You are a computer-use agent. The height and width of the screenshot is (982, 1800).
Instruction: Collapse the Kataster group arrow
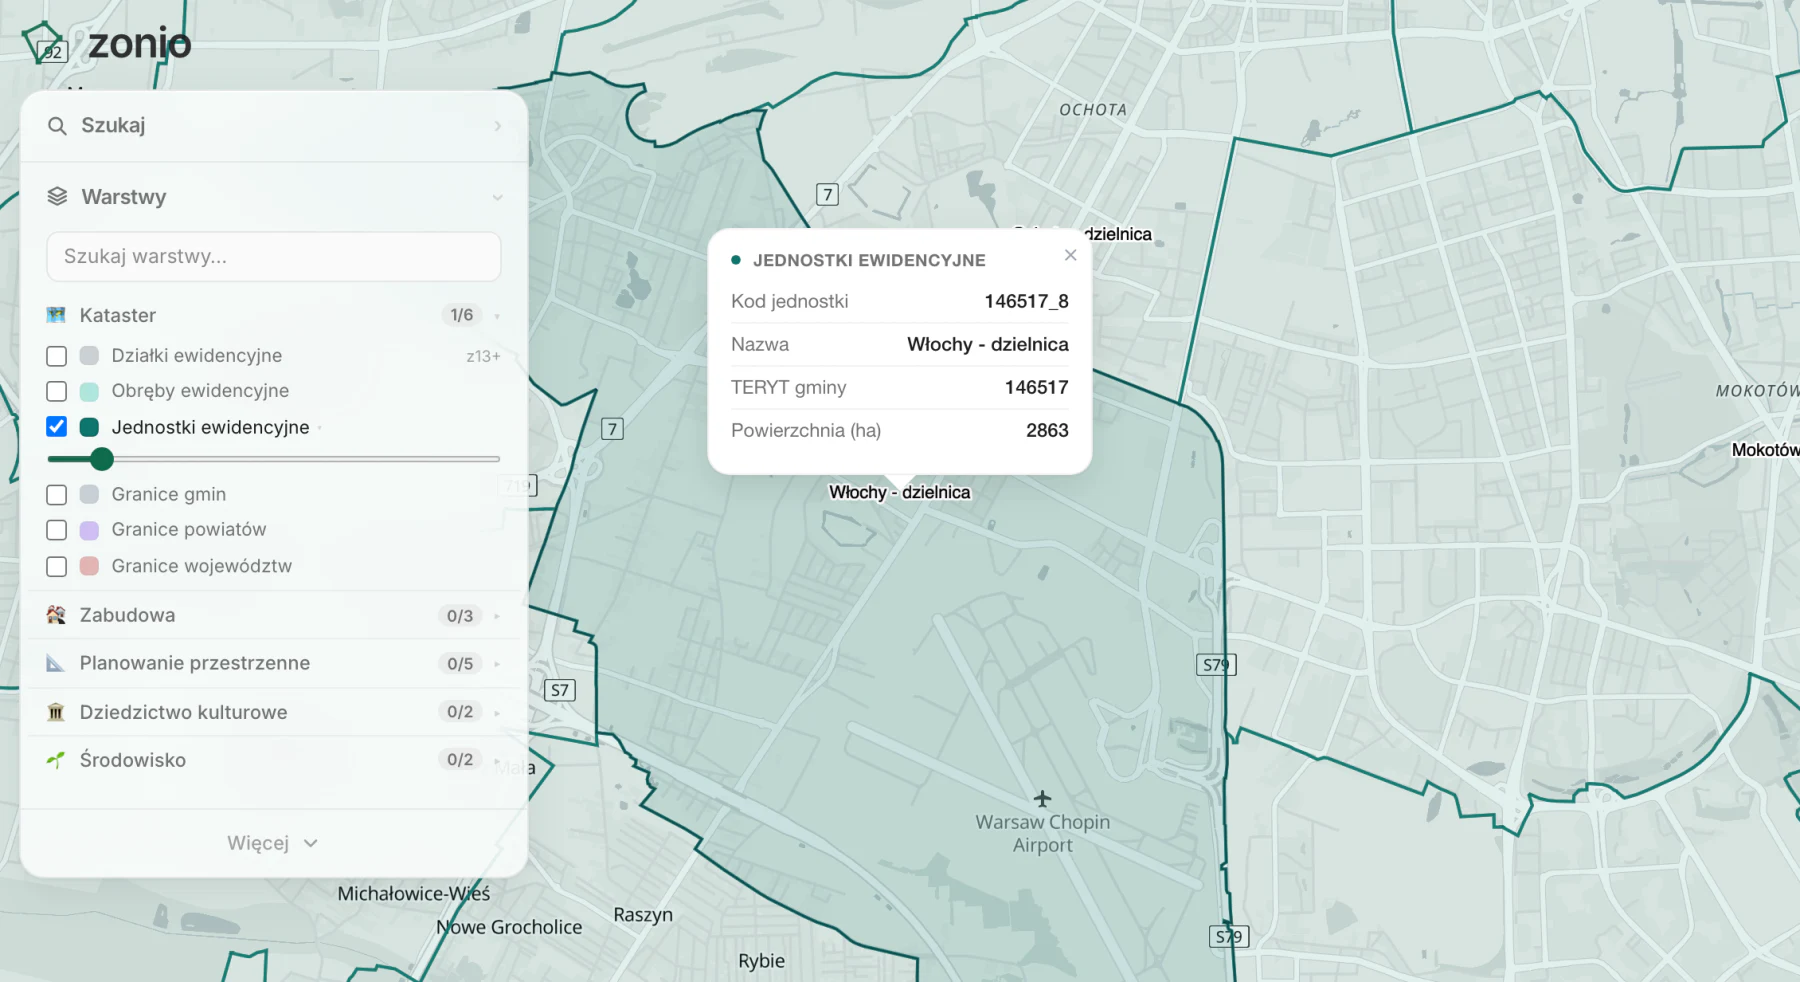497,316
